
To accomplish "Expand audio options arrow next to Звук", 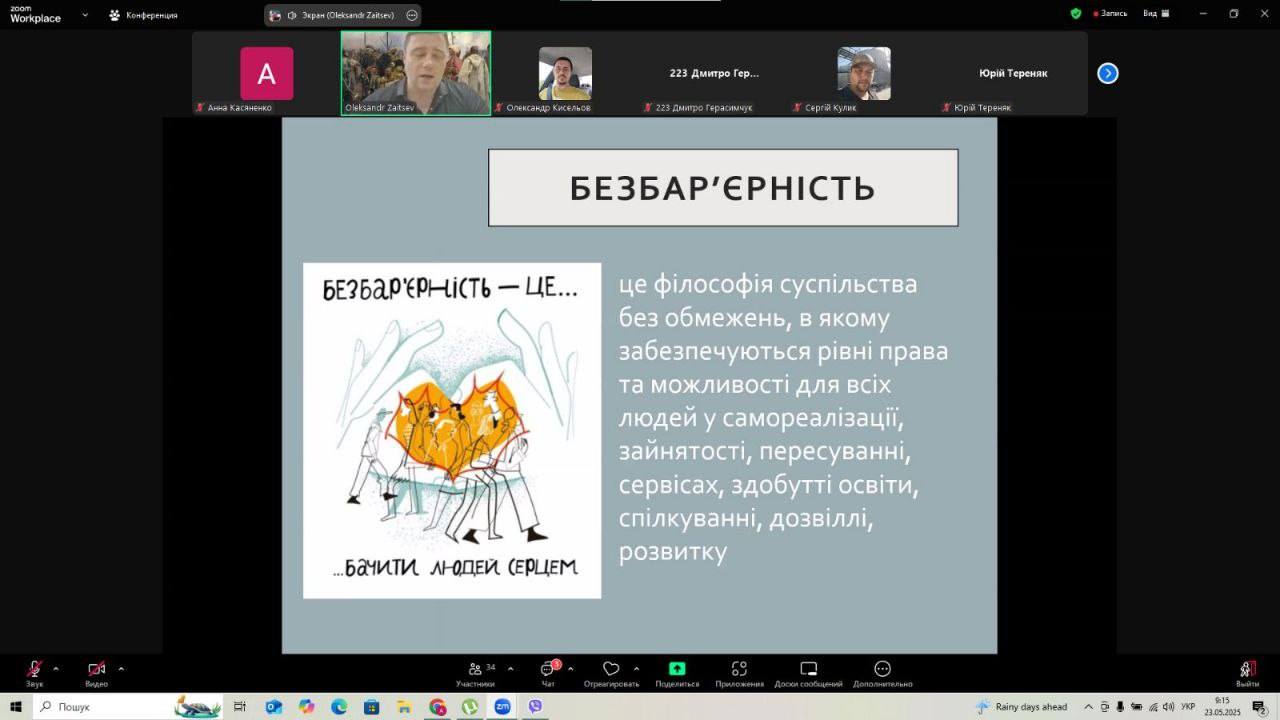I will [x=56, y=668].
